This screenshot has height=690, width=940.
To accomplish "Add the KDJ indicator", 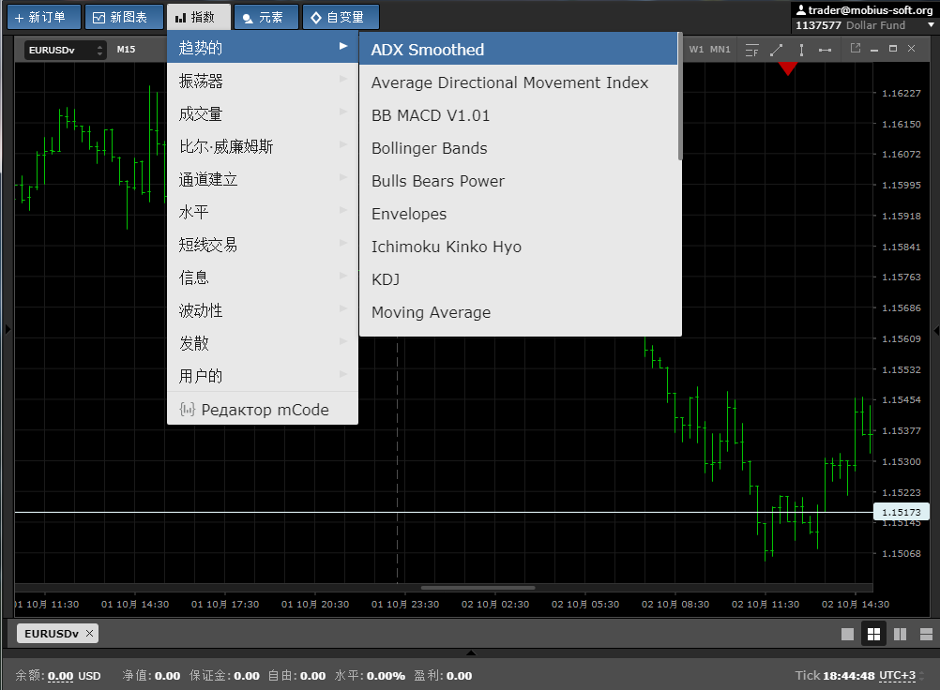I will [518, 279].
